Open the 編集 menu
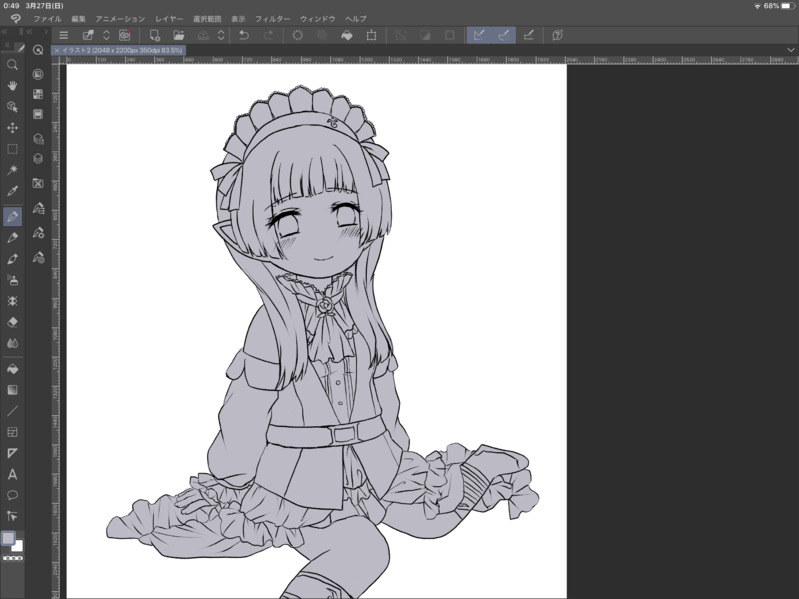Image resolution: width=799 pixels, height=599 pixels. click(x=78, y=19)
